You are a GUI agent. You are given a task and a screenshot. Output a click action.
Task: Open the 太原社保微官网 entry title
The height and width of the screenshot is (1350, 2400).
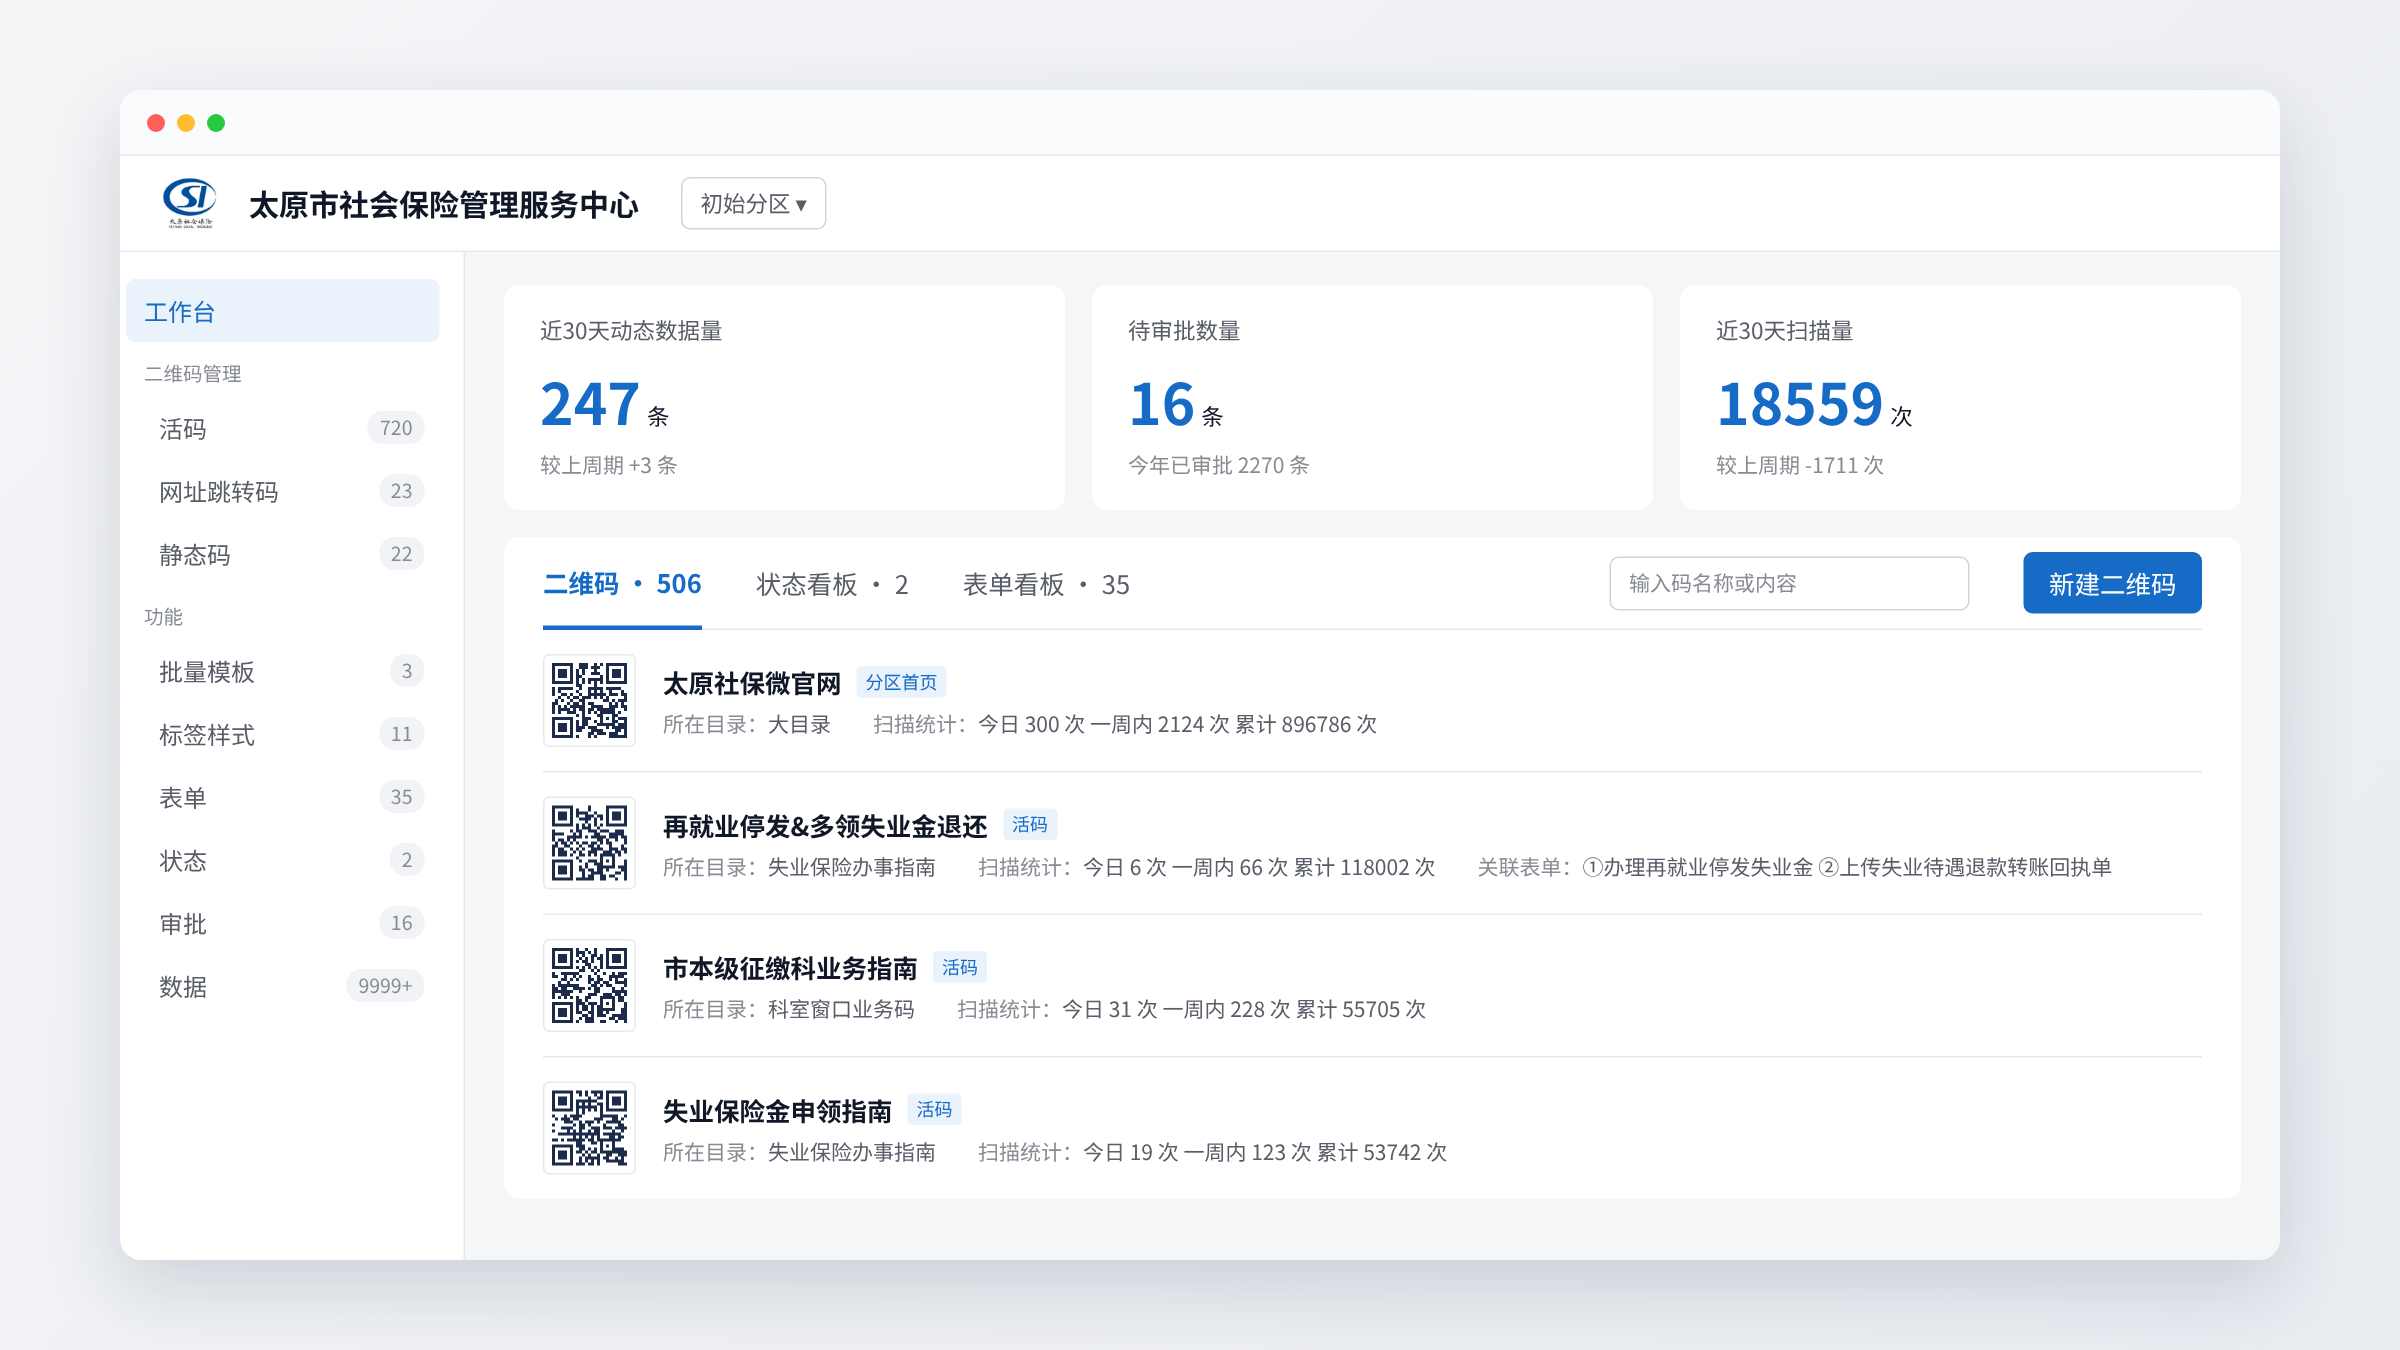(x=752, y=683)
